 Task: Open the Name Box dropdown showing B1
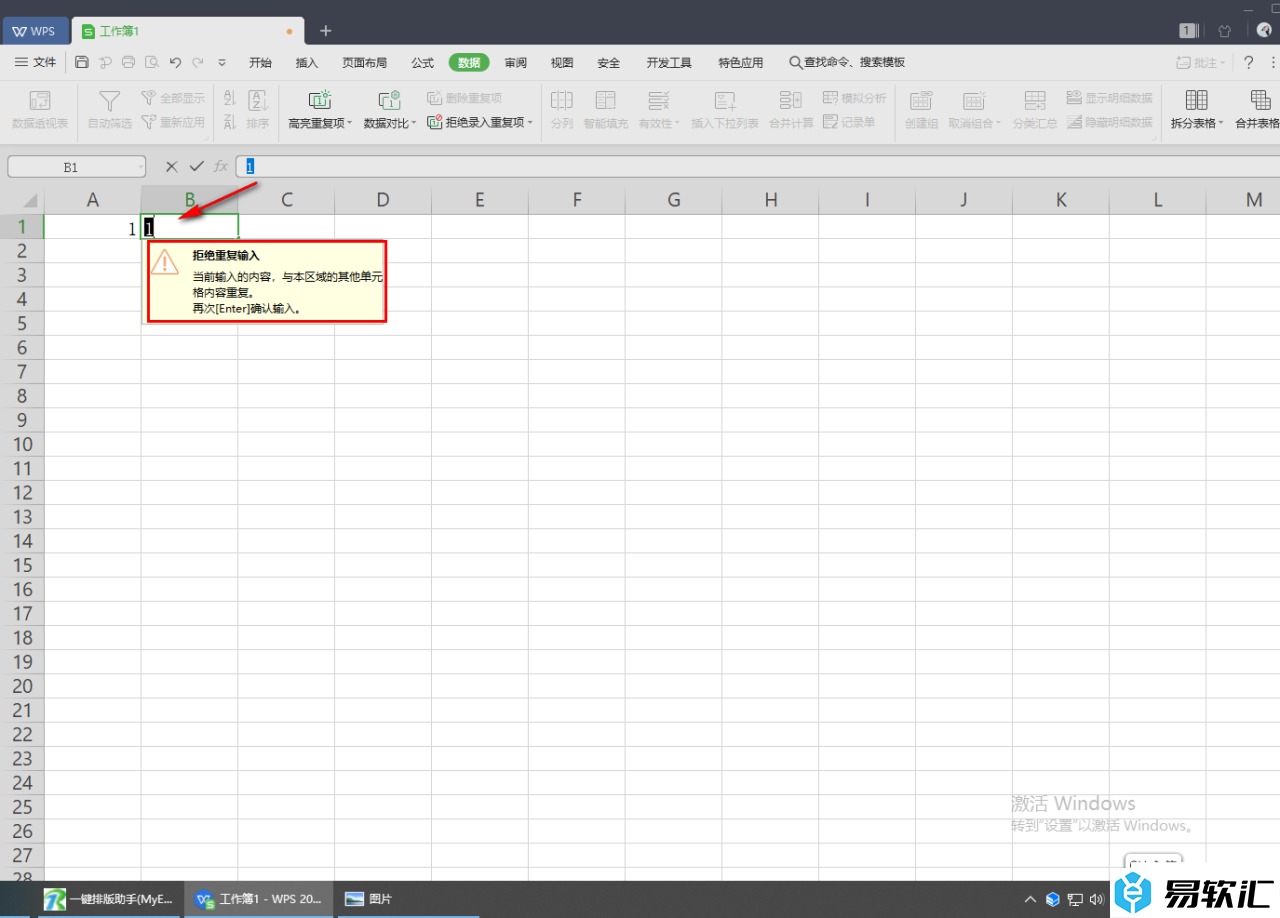[x=141, y=167]
